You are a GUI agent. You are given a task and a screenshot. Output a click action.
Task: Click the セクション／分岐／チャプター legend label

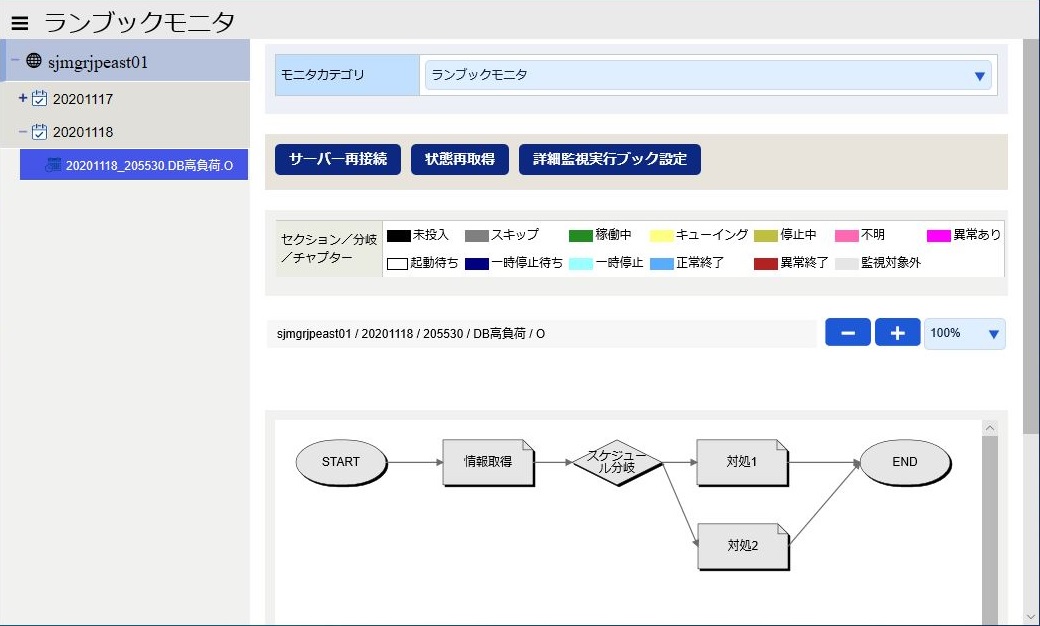[329, 249]
